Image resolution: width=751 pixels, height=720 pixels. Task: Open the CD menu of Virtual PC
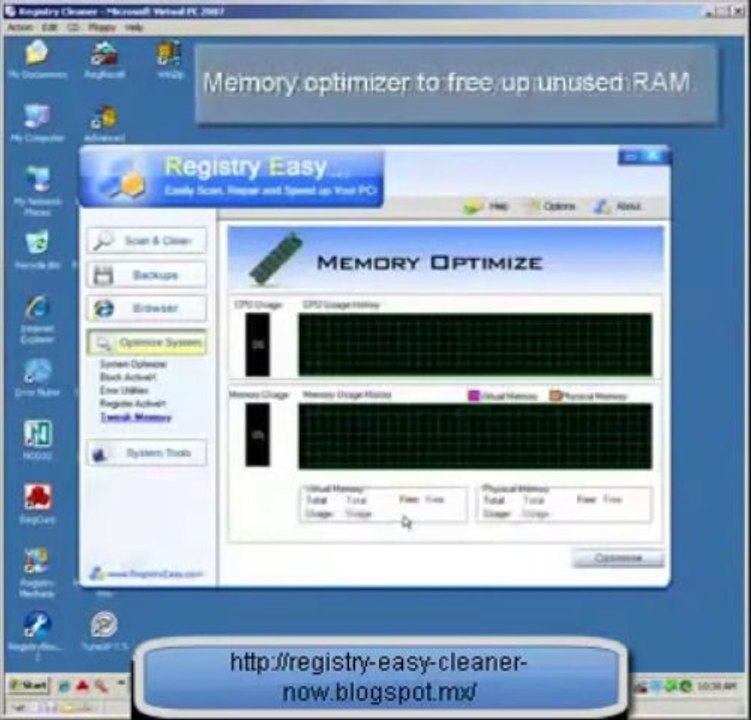tap(73, 27)
